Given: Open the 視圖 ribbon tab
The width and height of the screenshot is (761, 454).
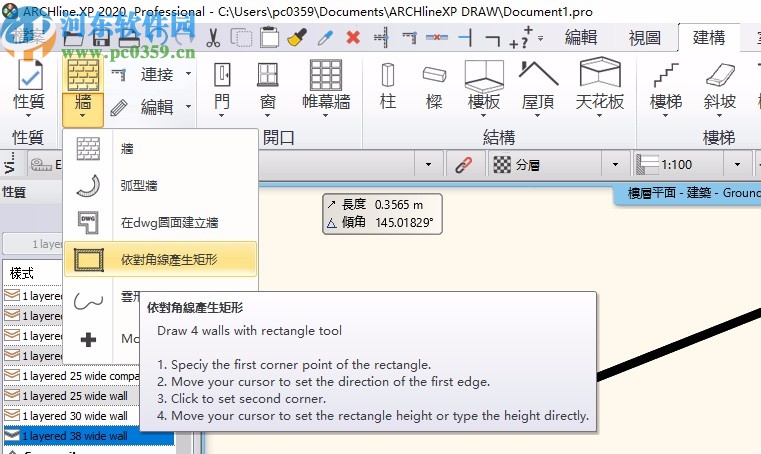Looking at the screenshot, I should click(x=645, y=37).
